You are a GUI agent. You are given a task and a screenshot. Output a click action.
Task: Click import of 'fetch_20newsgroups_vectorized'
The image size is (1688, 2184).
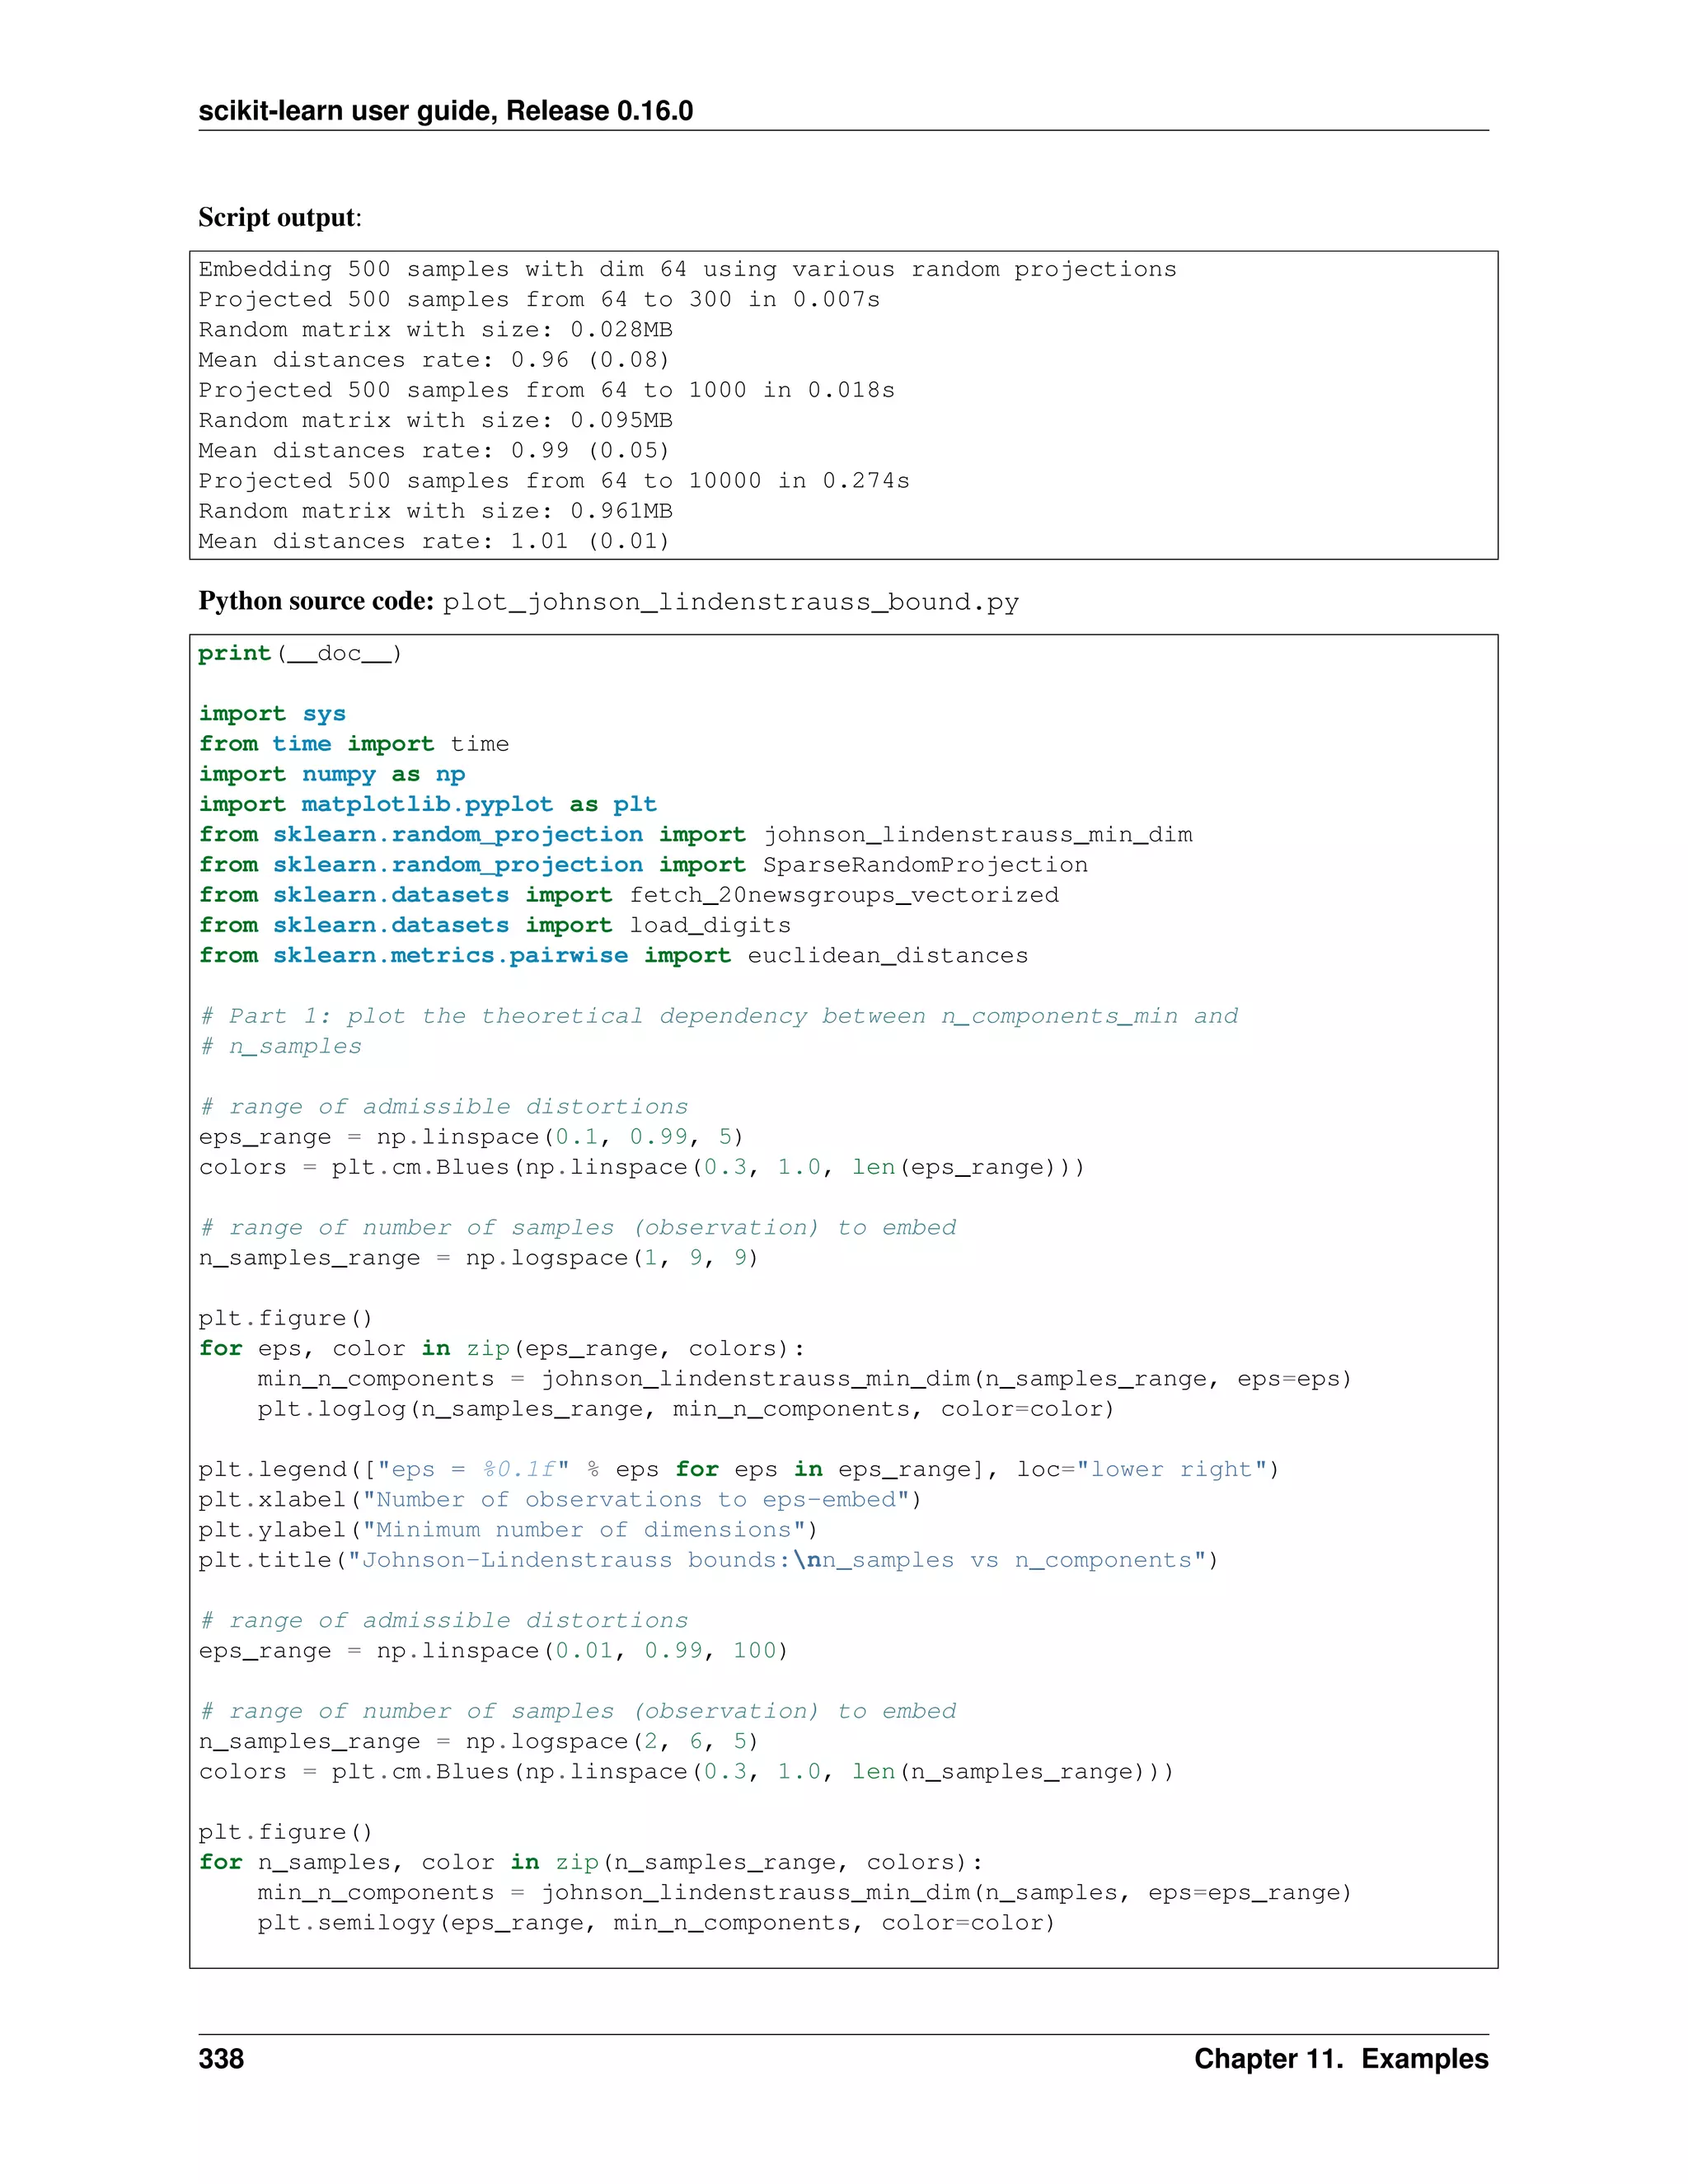pyautogui.click(x=628, y=895)
